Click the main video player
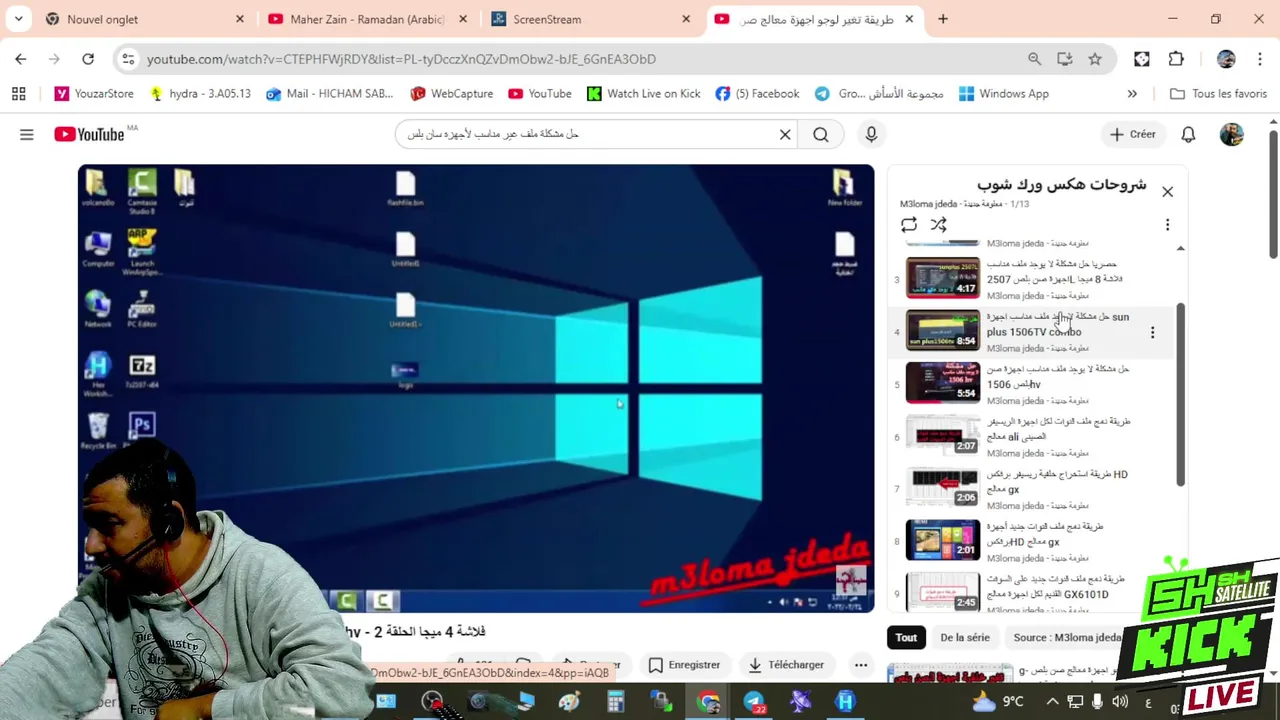1280x720 pixels. (476, 388)
